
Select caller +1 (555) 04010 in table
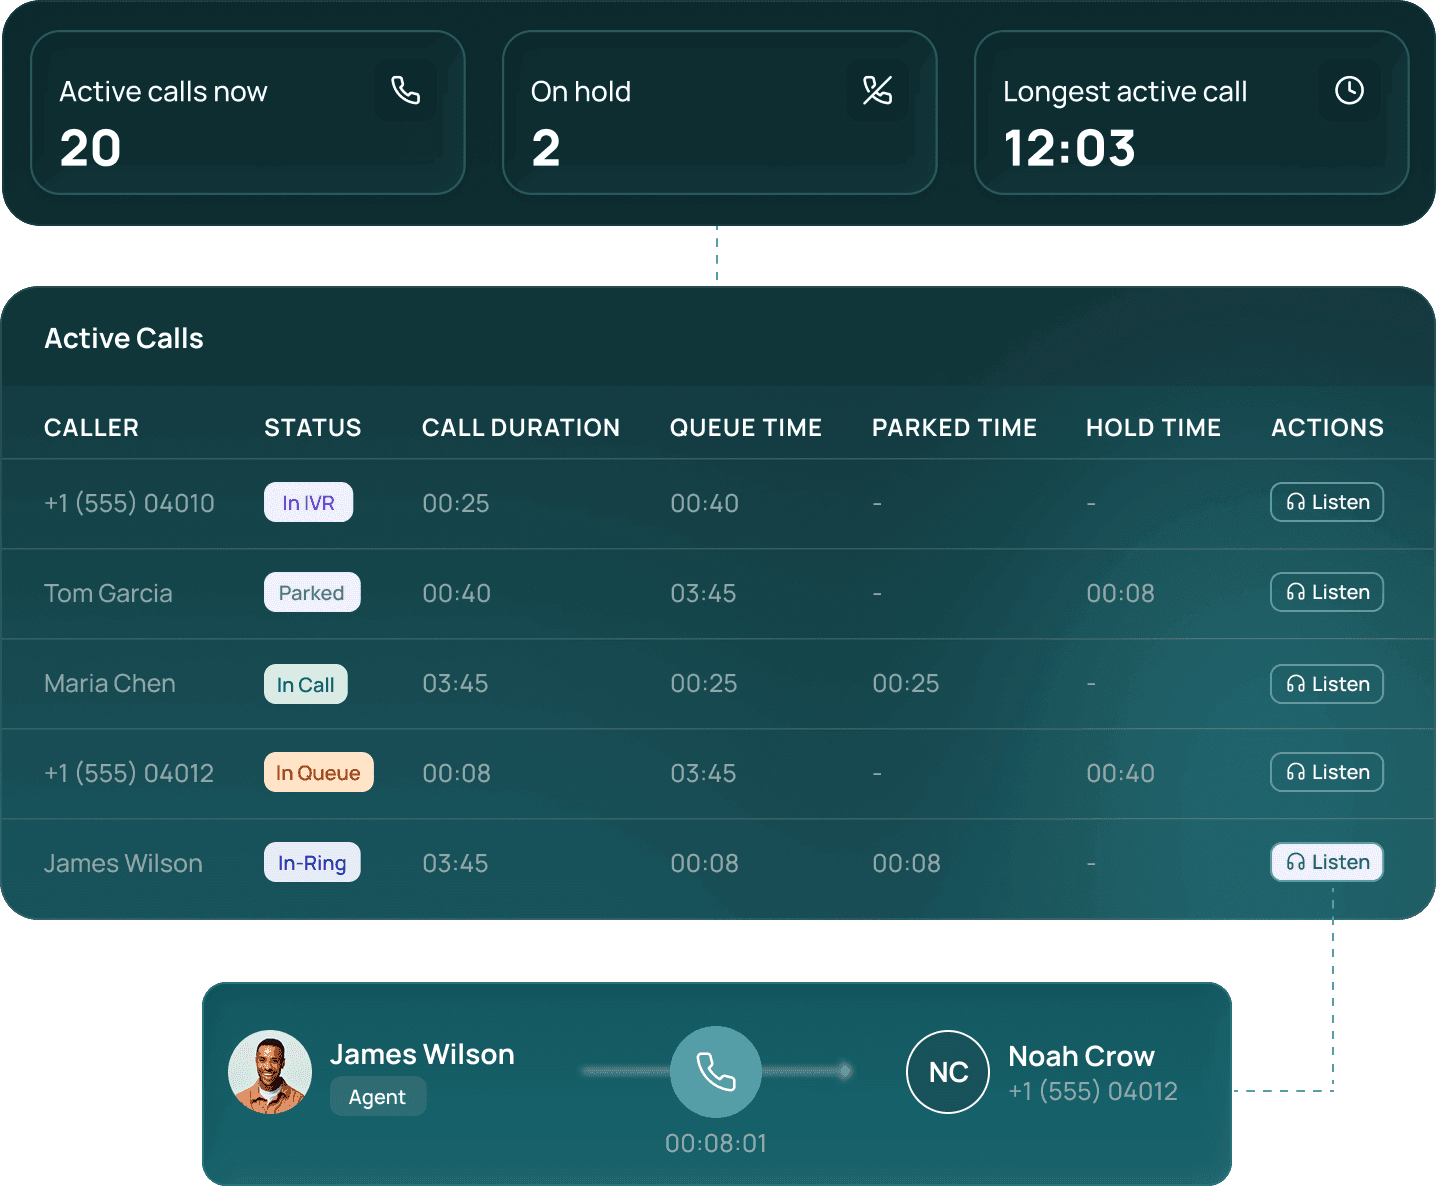point(129,503)
